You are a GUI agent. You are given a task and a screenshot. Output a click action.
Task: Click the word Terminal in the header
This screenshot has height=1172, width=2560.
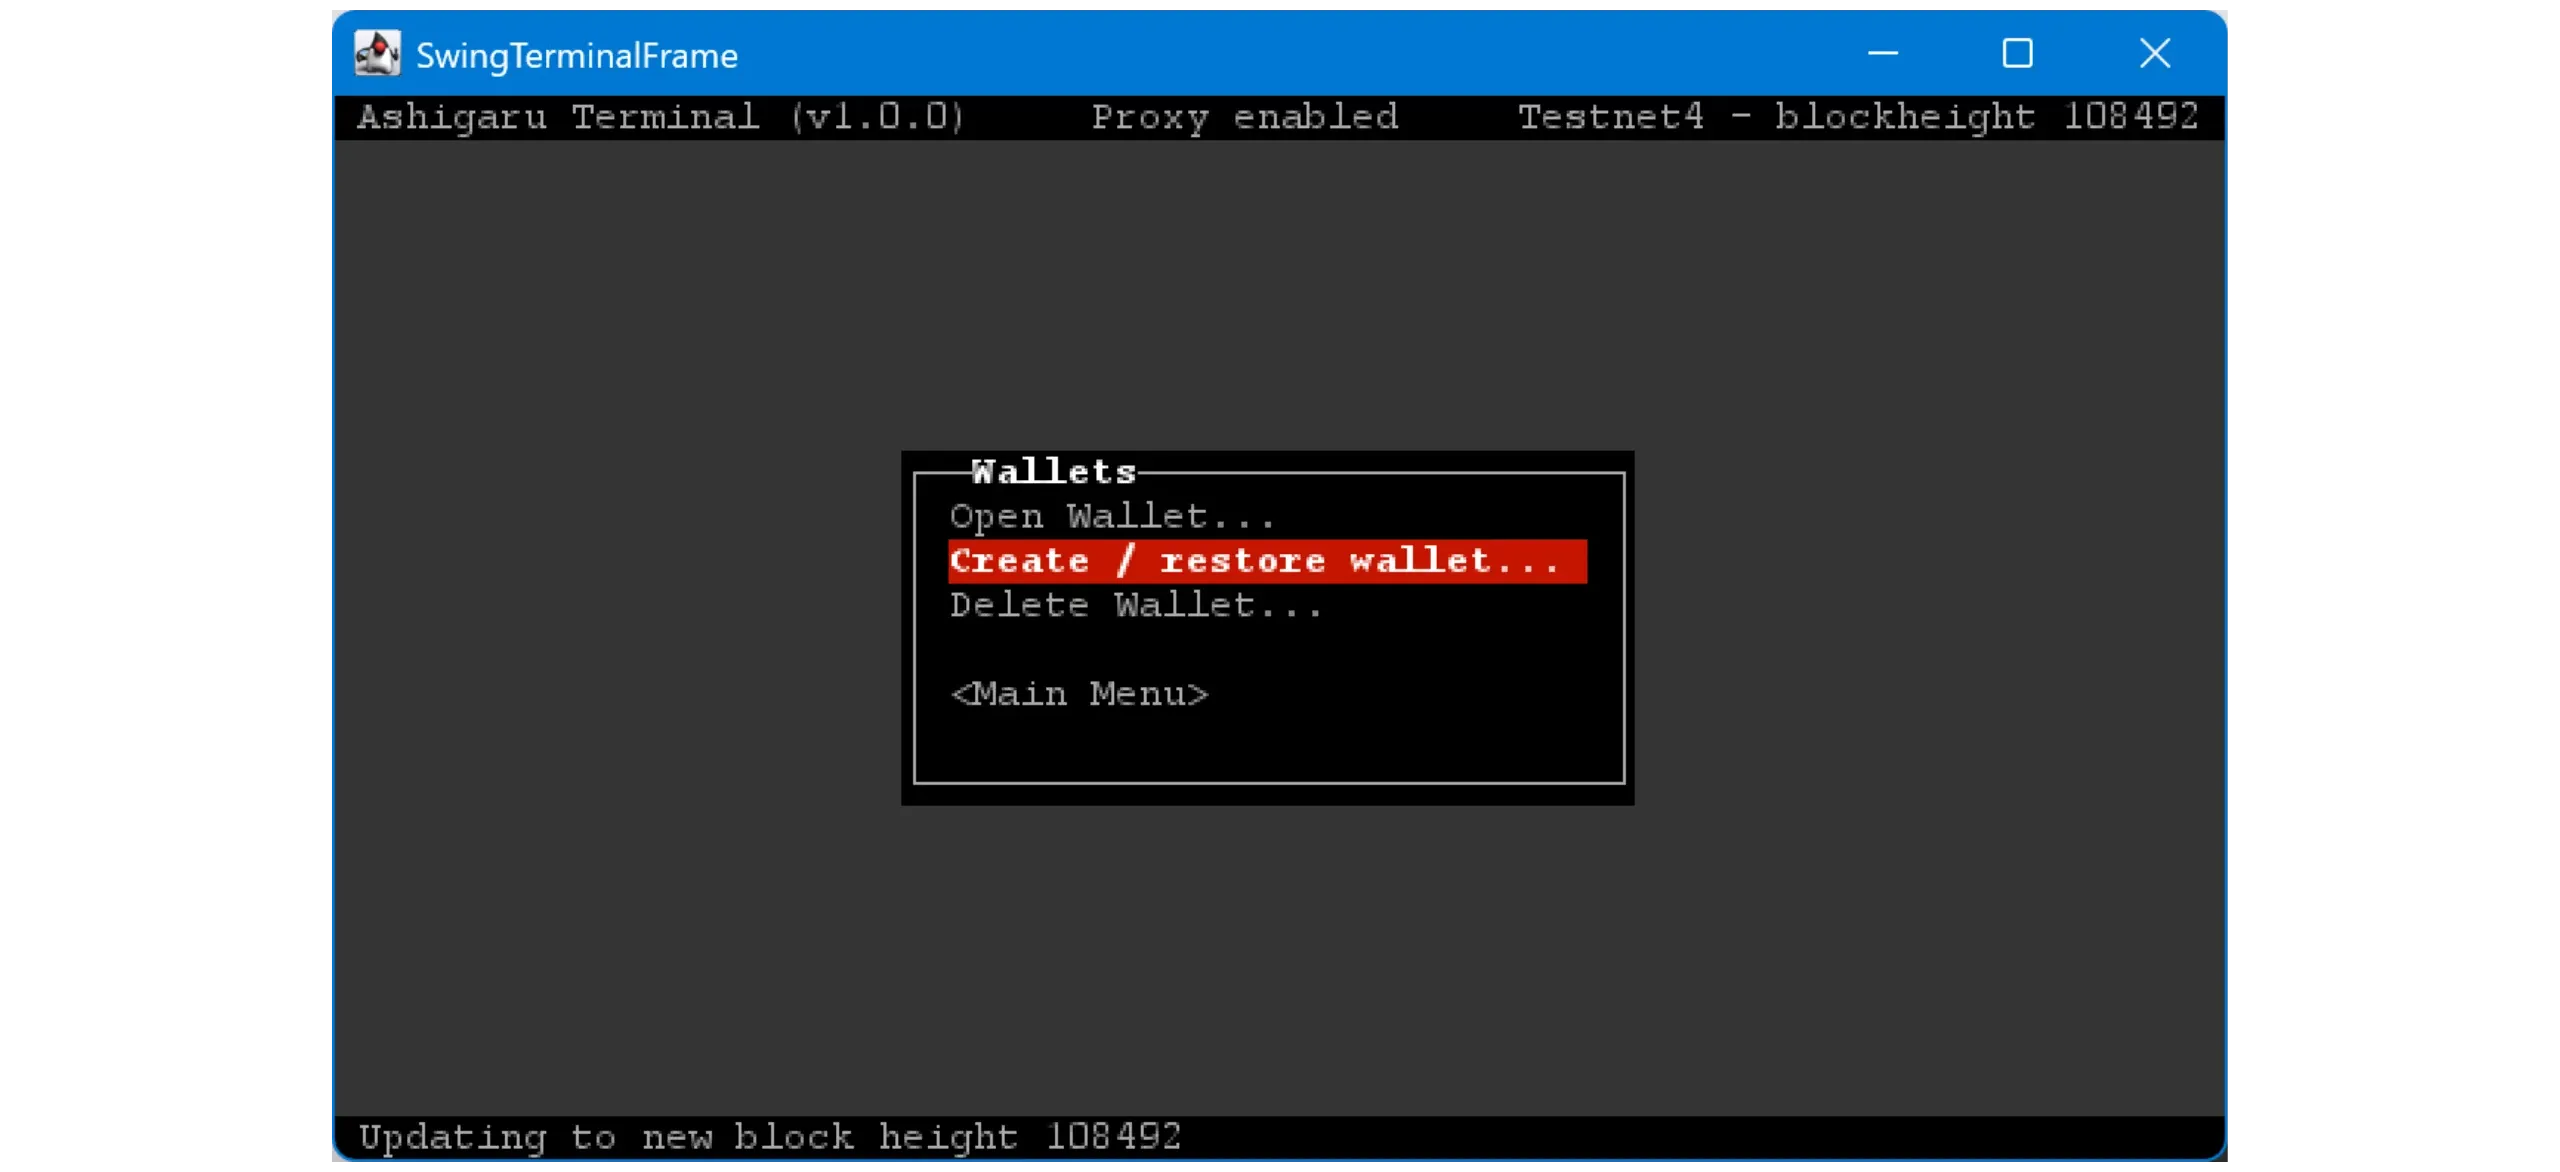pos(665,117)
